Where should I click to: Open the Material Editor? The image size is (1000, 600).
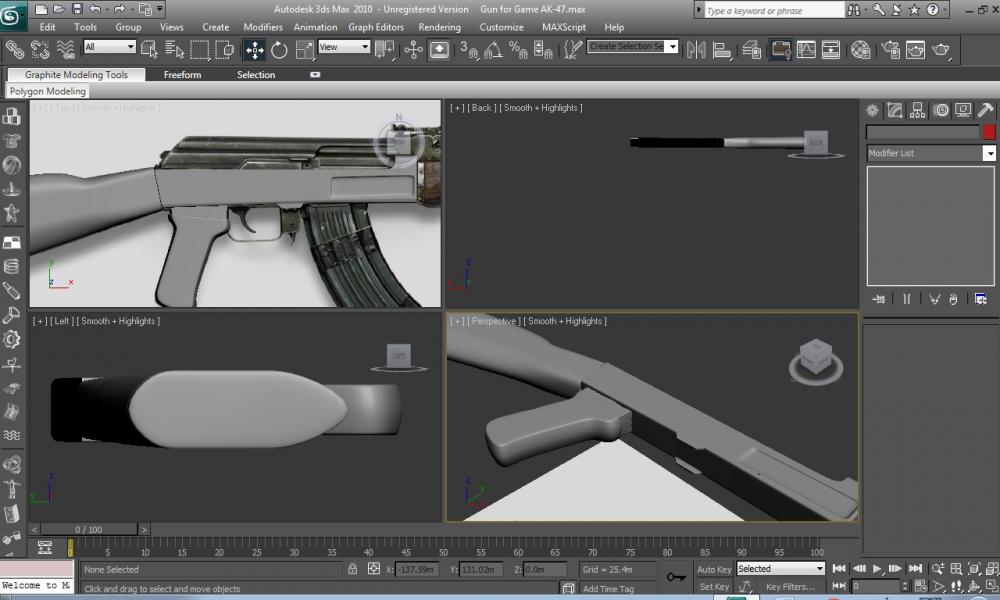860,49
